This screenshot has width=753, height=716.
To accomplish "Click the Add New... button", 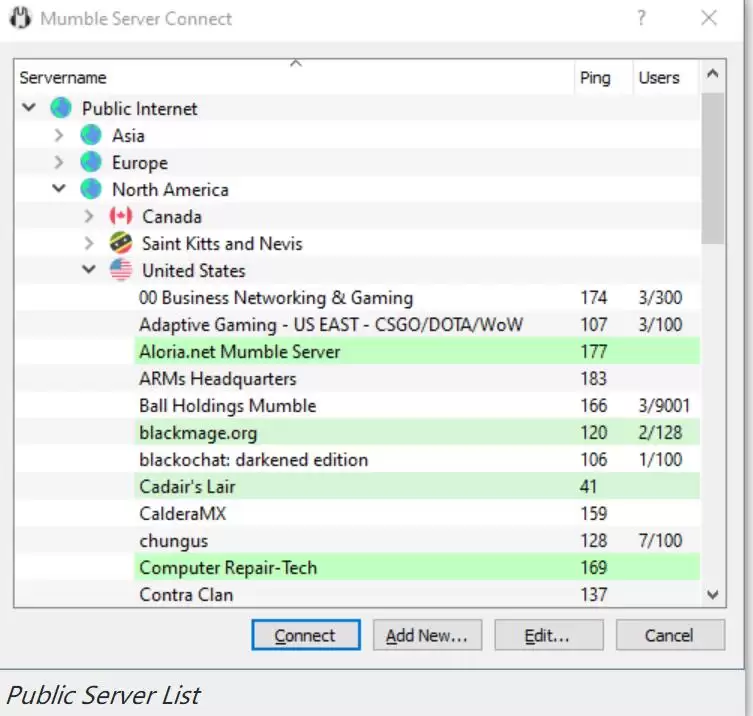I will pyautogui.click(x=427, y=635).
